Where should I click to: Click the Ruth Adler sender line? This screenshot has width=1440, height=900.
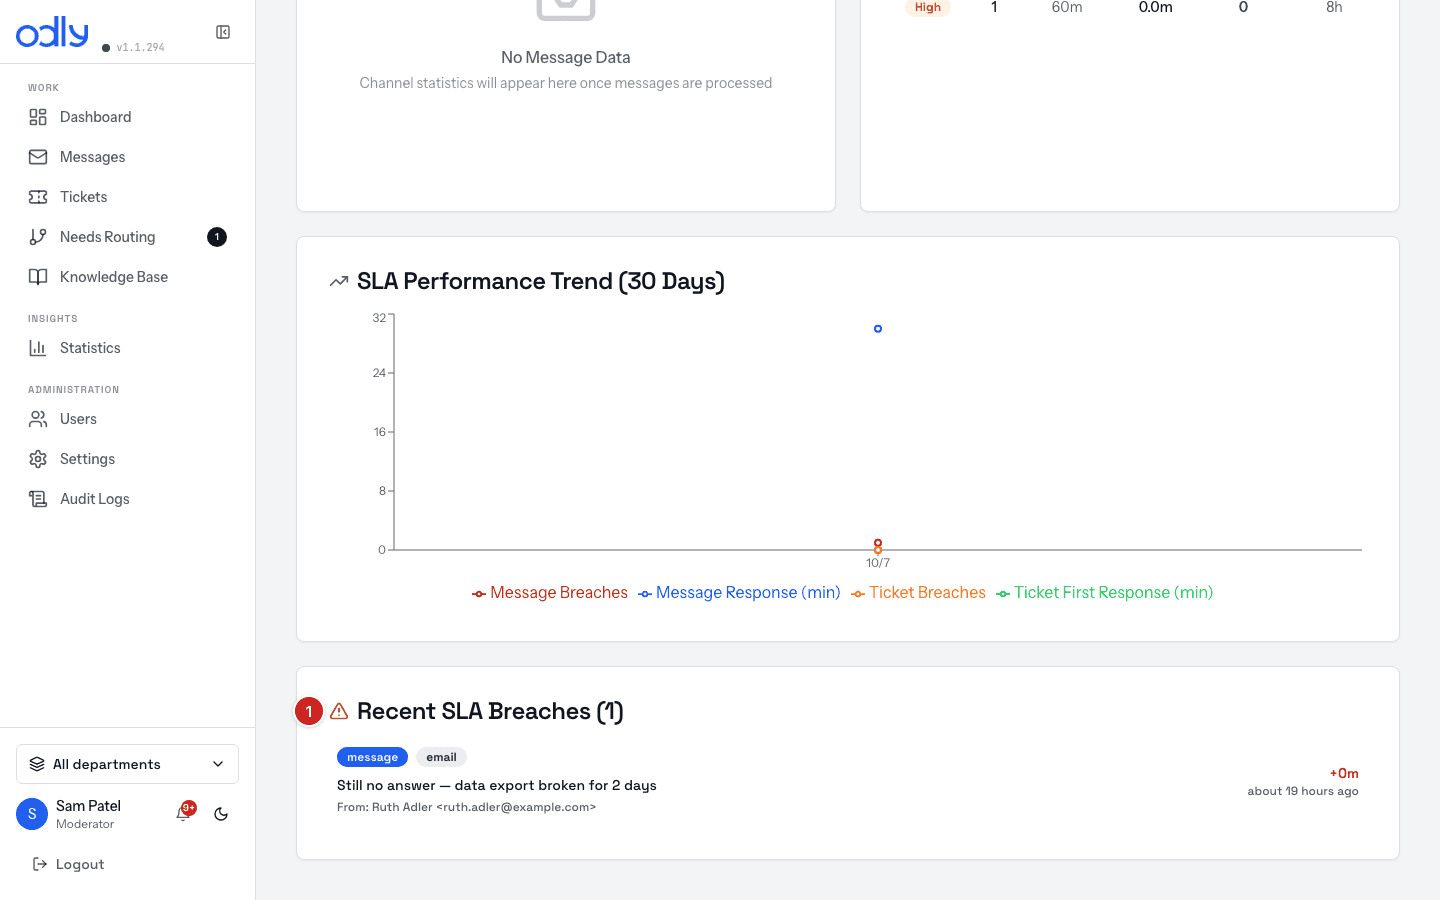click(466, 807)
